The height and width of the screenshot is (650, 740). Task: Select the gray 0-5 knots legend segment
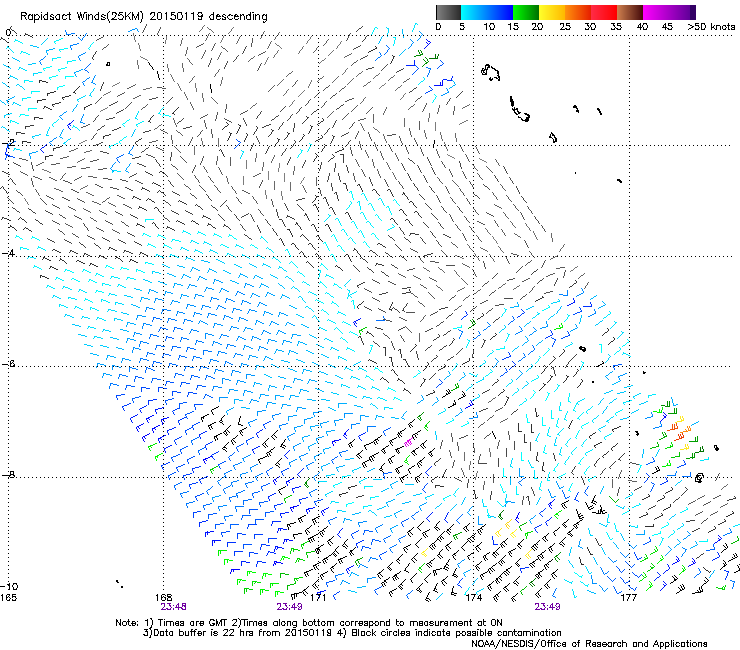(448, 12)
